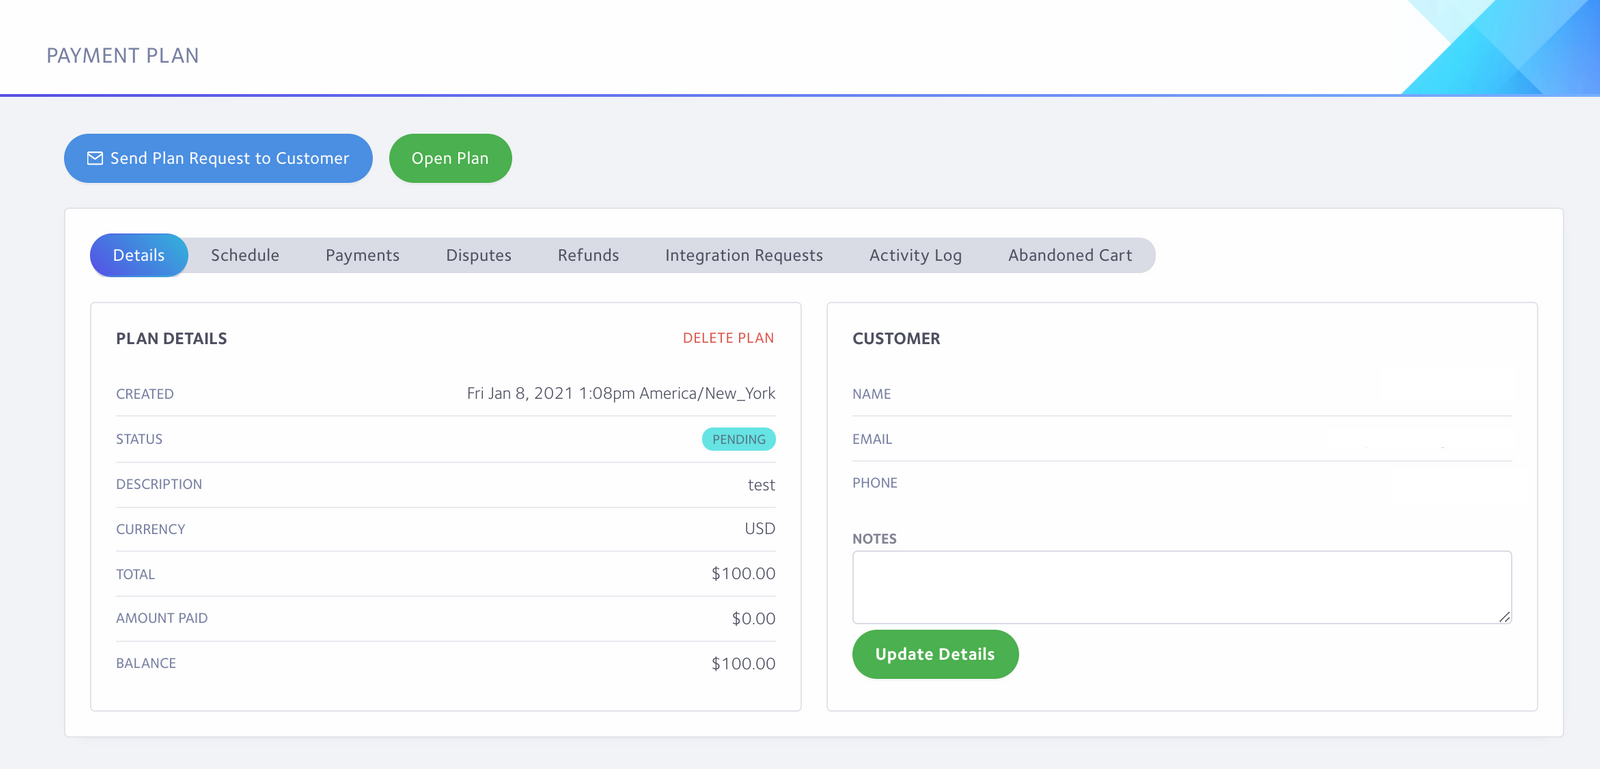Click the Notes box resize handle
This screenshot has width=1600, height=769.
[x=1504, y=617]
